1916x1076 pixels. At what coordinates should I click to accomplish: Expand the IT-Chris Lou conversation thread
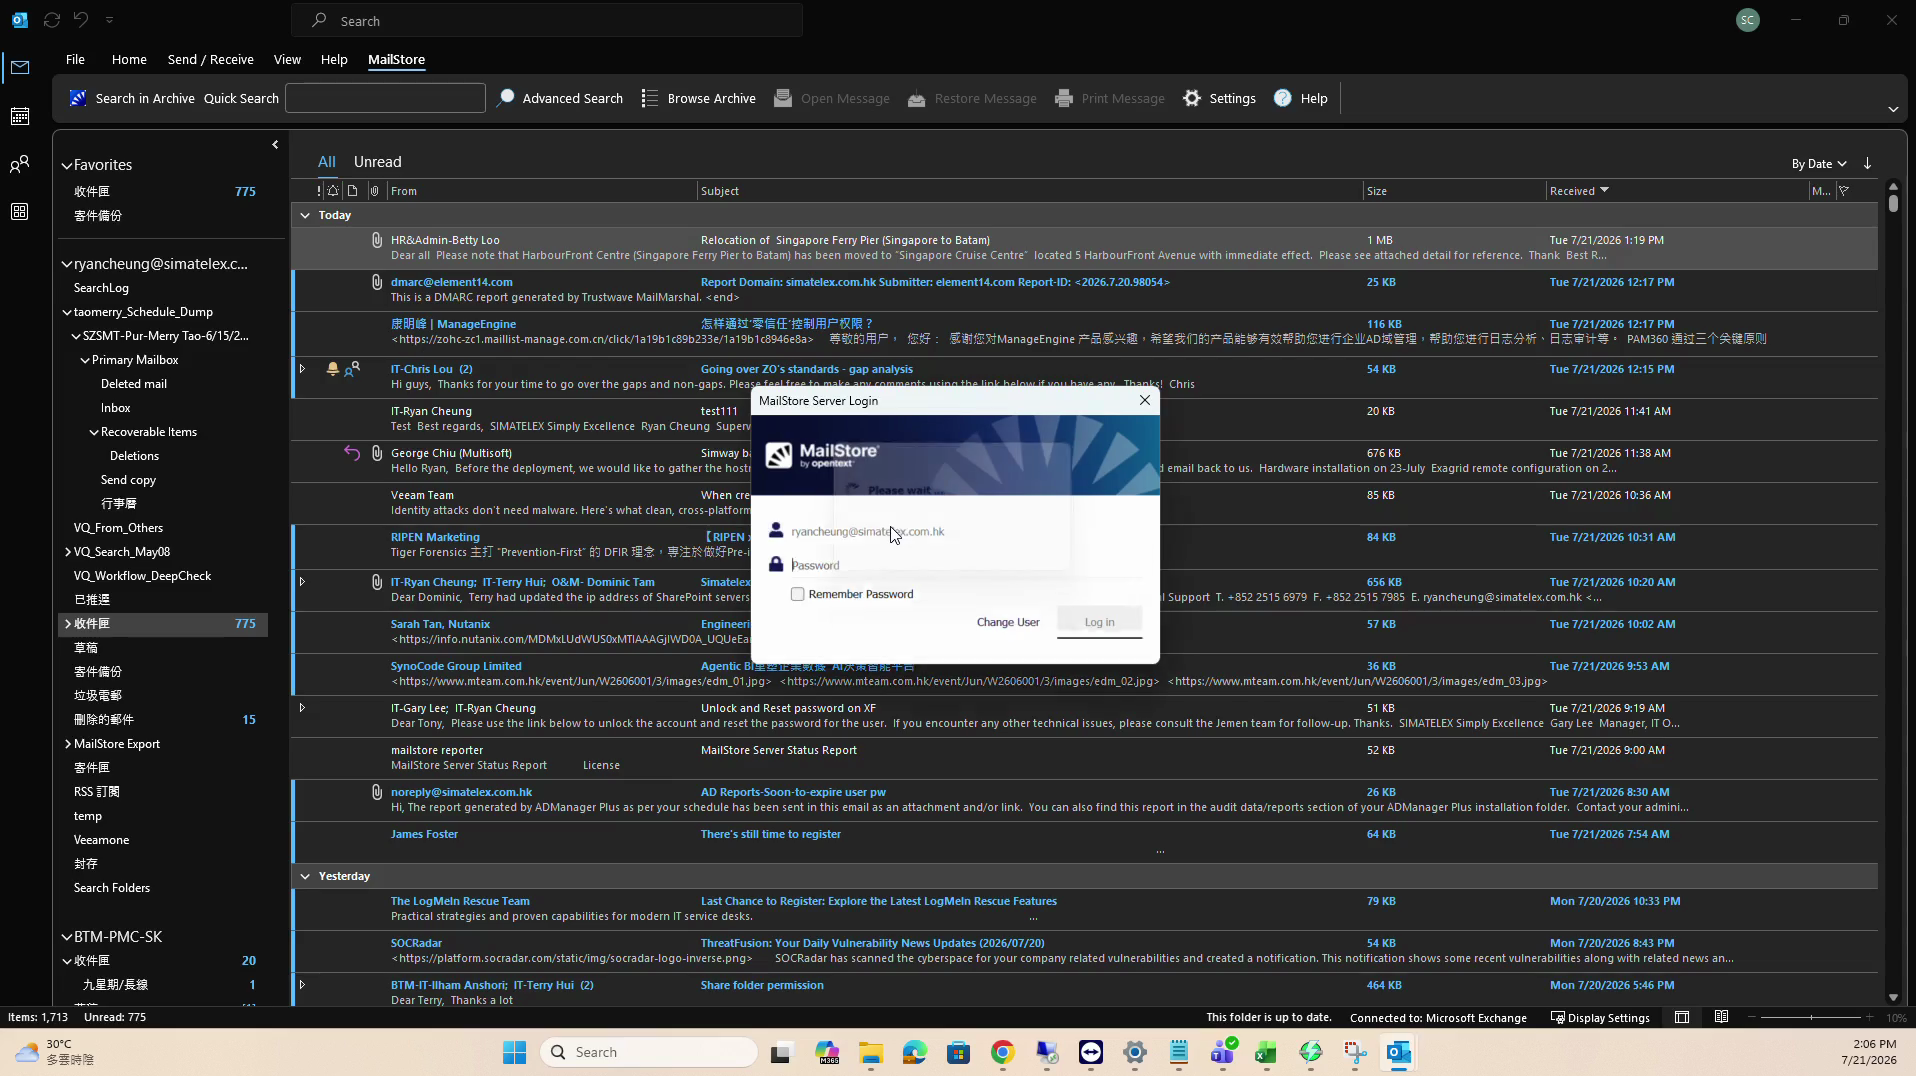click(x=302, y=369)
